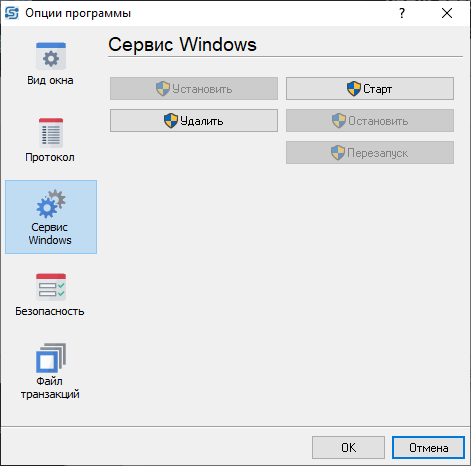Open the Протокол settings page icon
The width and height of the screenshot is (471, 466).
coord(51,133)
